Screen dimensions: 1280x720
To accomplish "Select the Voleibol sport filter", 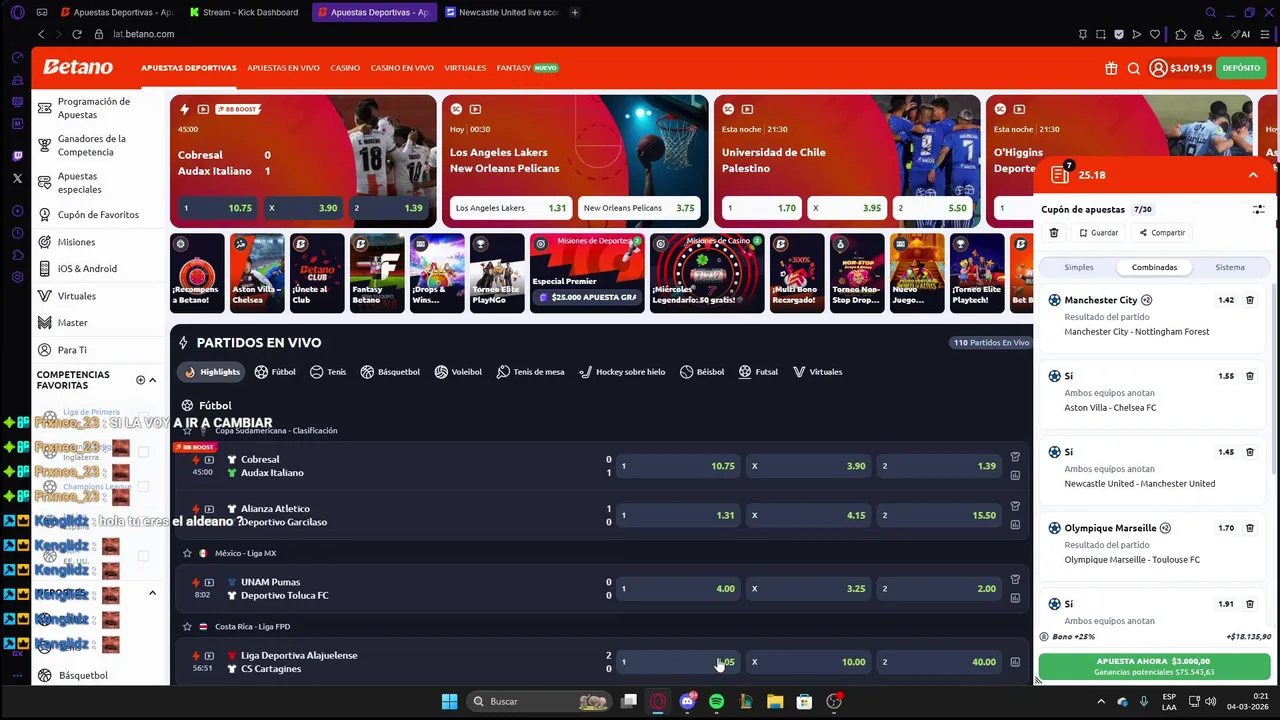I will coord(456,372).
